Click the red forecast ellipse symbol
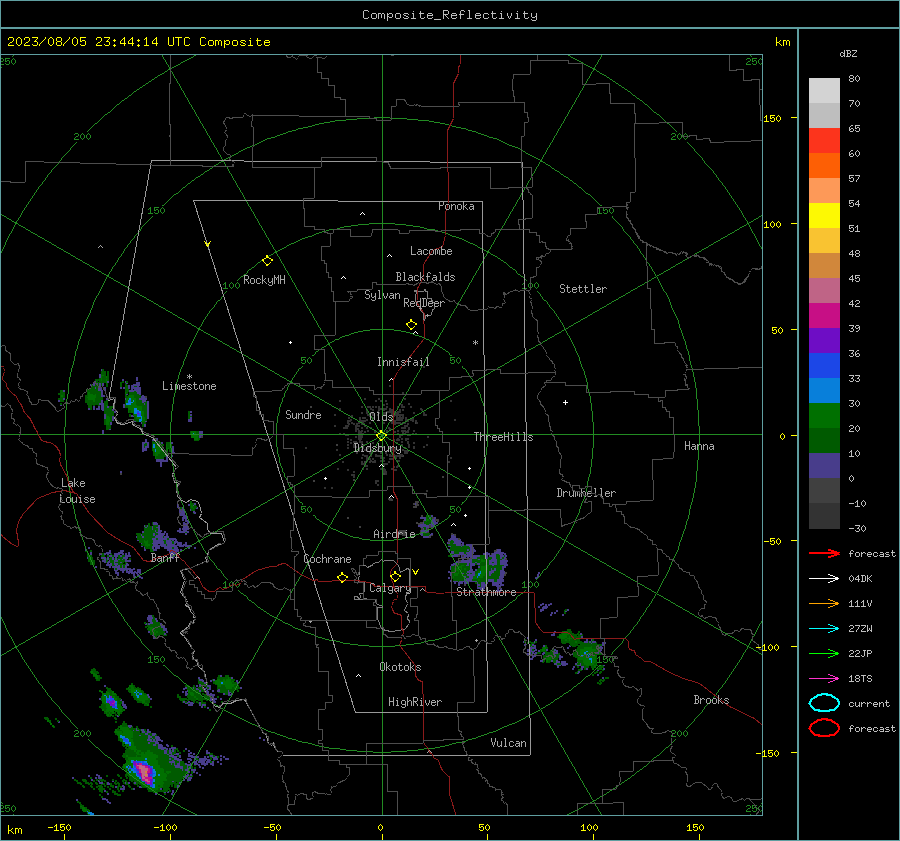900x841 pixels. click(x=824, y=728)
